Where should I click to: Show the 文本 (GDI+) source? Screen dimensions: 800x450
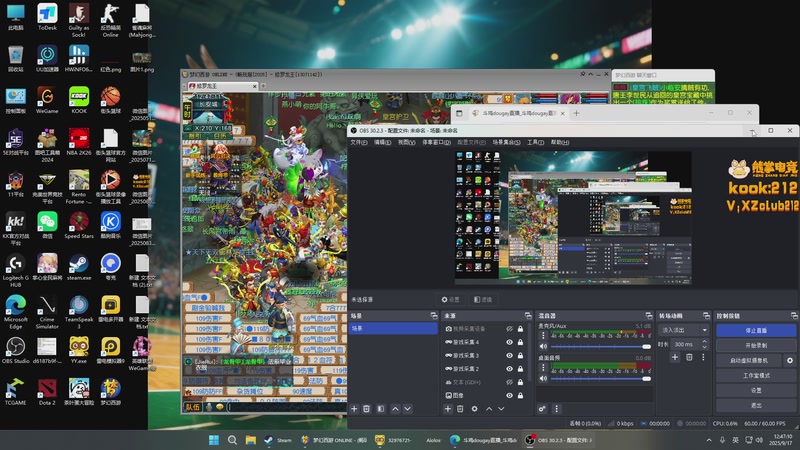(x=509, y=382)
